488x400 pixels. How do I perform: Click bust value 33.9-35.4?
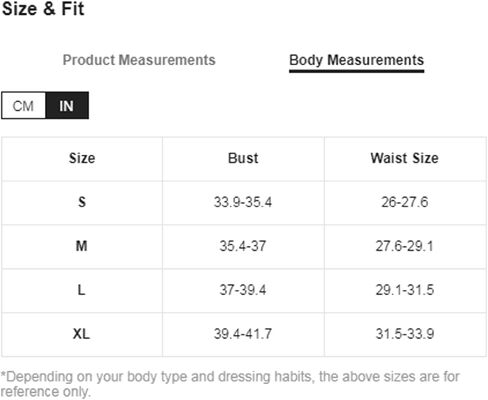coord(243,202)
